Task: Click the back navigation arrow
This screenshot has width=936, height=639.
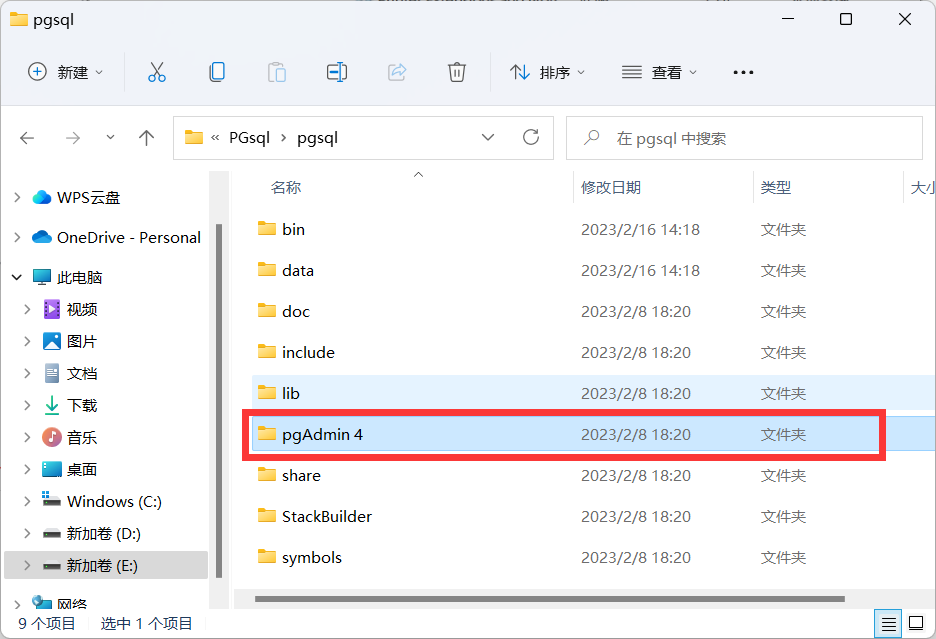Action: pyautogui.click(x=27, y=137)
